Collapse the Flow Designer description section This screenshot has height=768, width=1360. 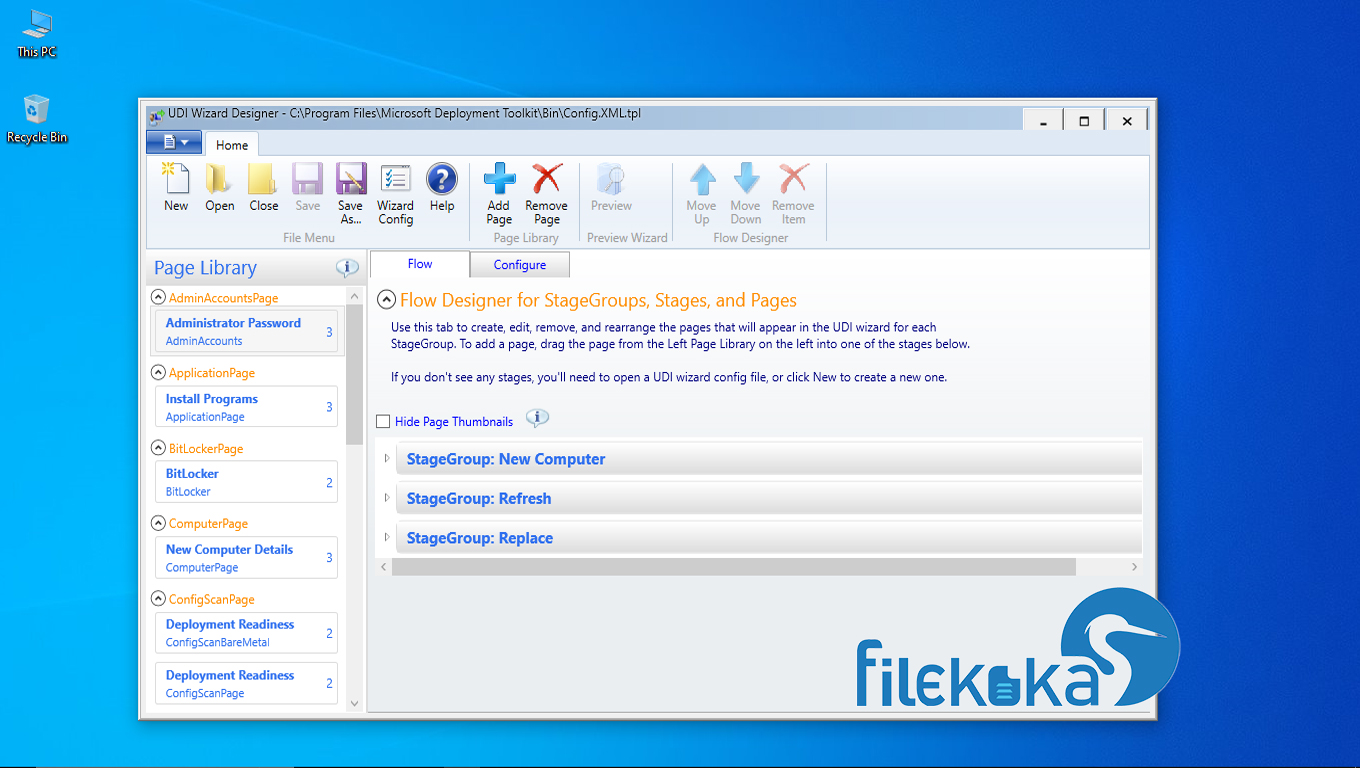point(385,300)
